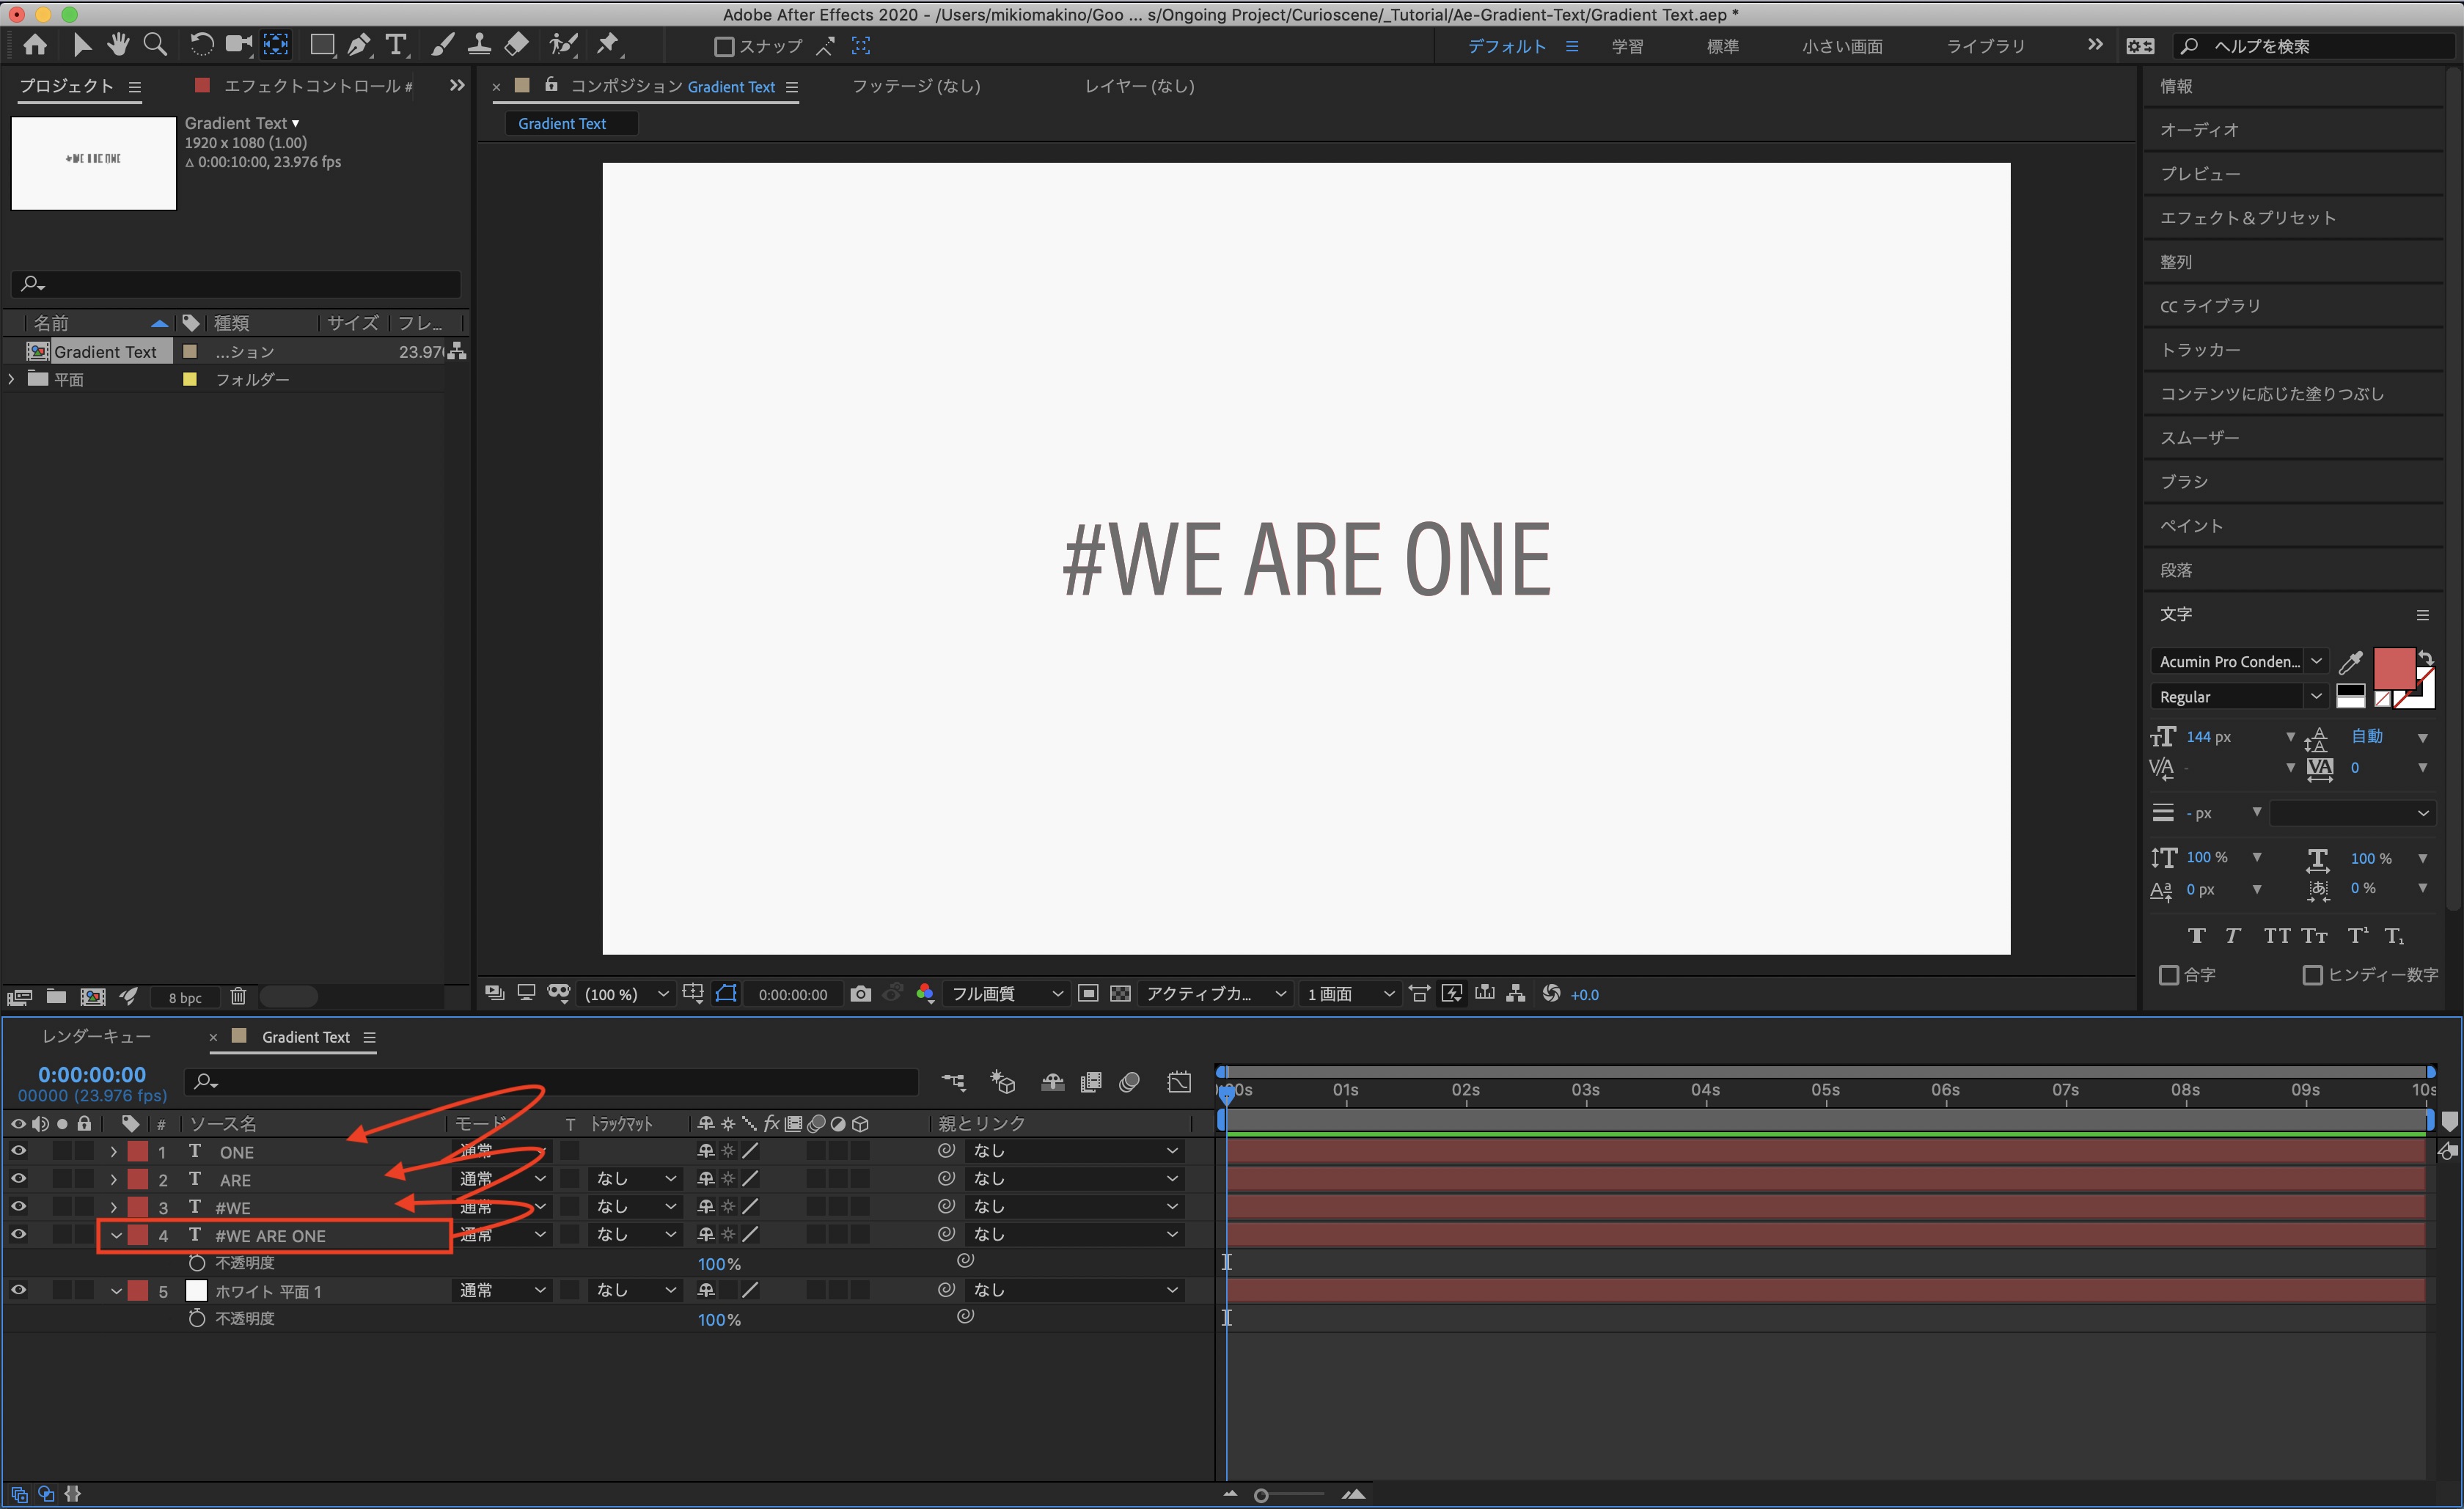This screenshot has width=2464, height=1509.
Task: Select the 学習 workspace
Action: coord(1627,46)
